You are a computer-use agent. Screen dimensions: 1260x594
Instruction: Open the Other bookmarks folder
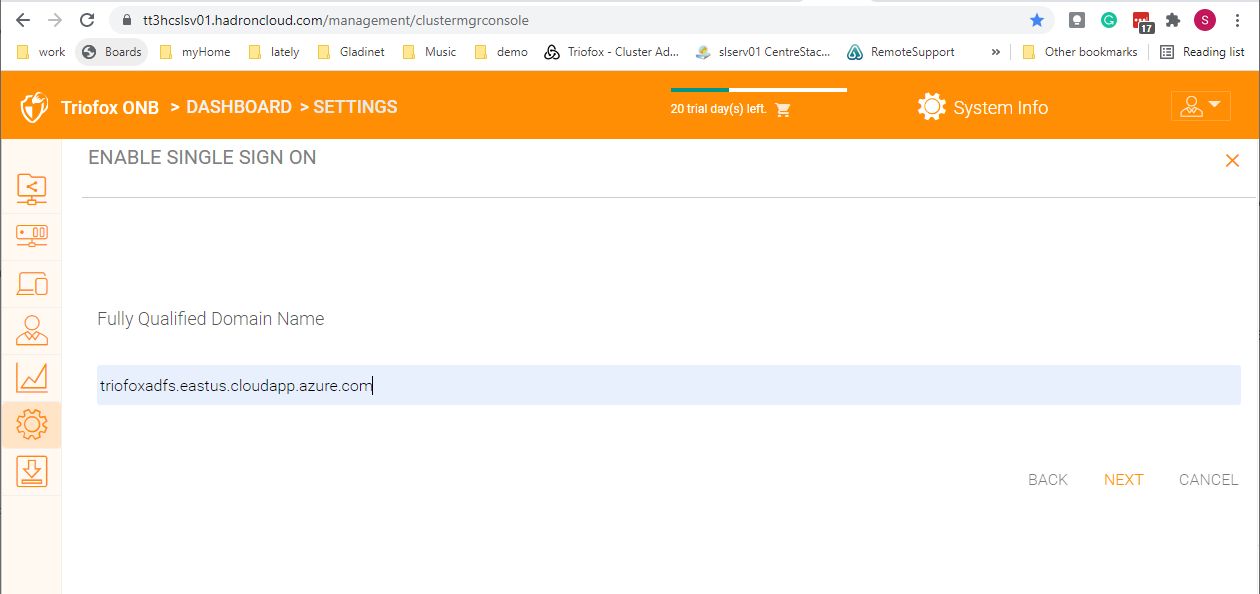1080,52
